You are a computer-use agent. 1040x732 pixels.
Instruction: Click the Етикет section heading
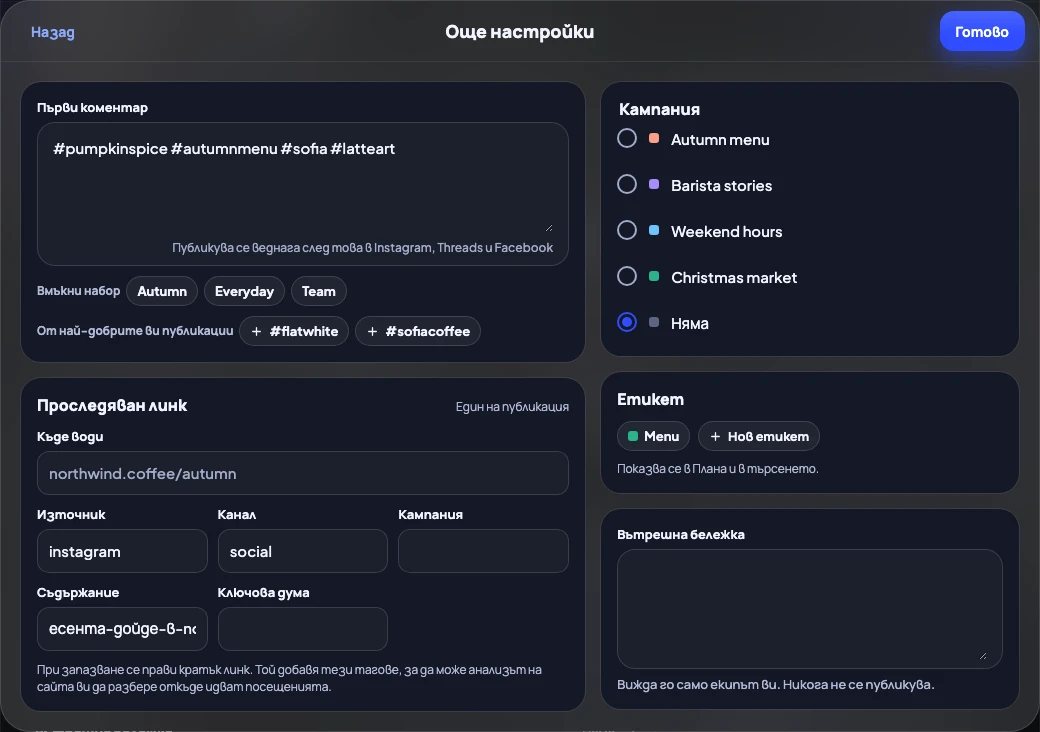[x=650, y=399]
